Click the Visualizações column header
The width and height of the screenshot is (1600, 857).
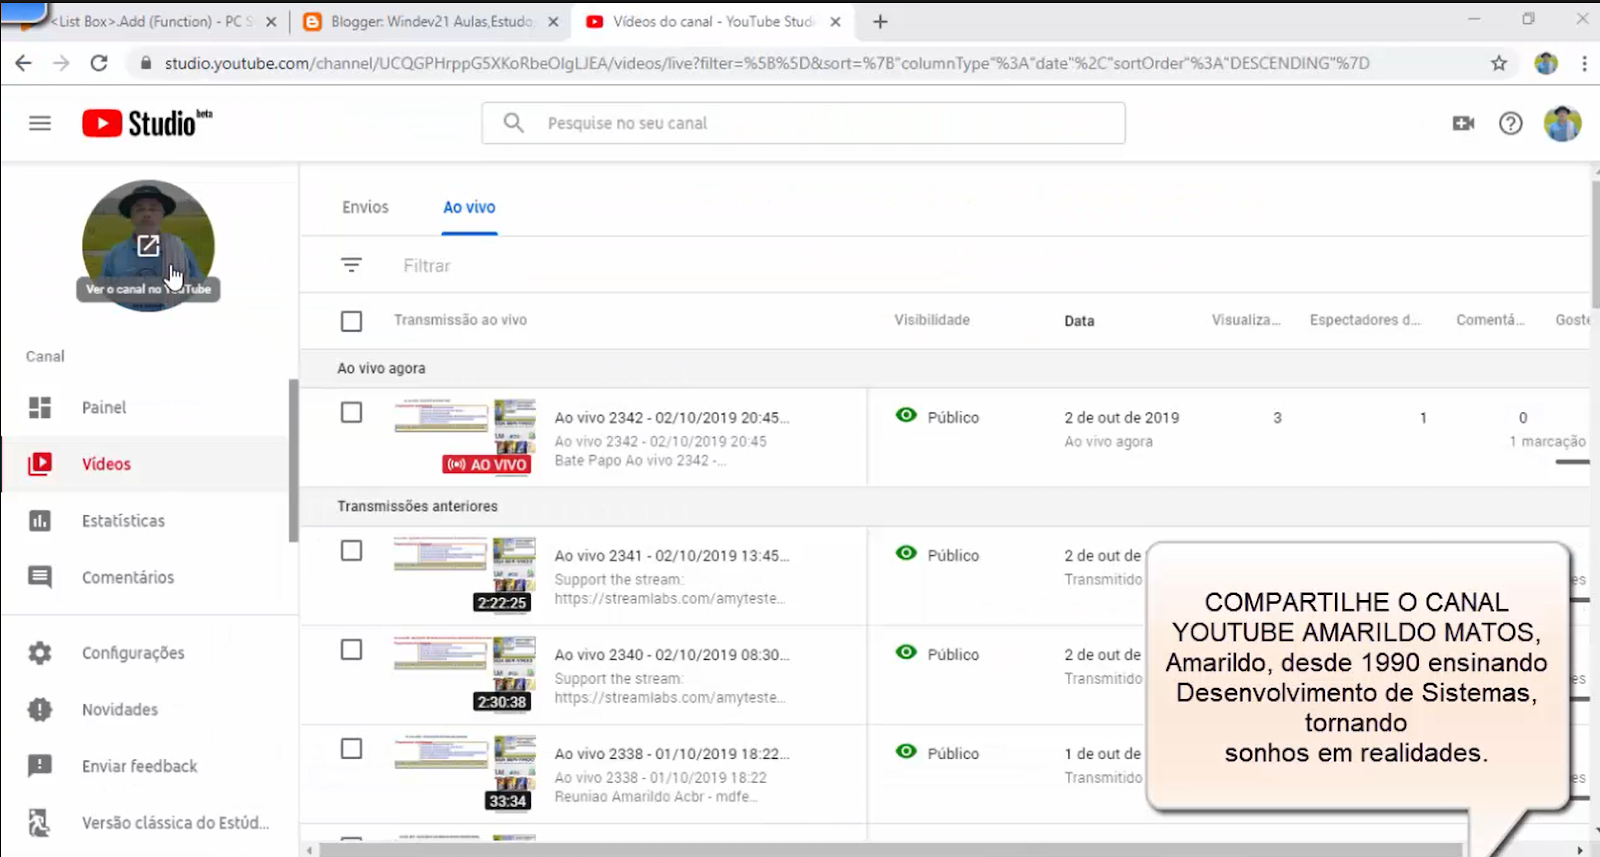(1246, 320)
